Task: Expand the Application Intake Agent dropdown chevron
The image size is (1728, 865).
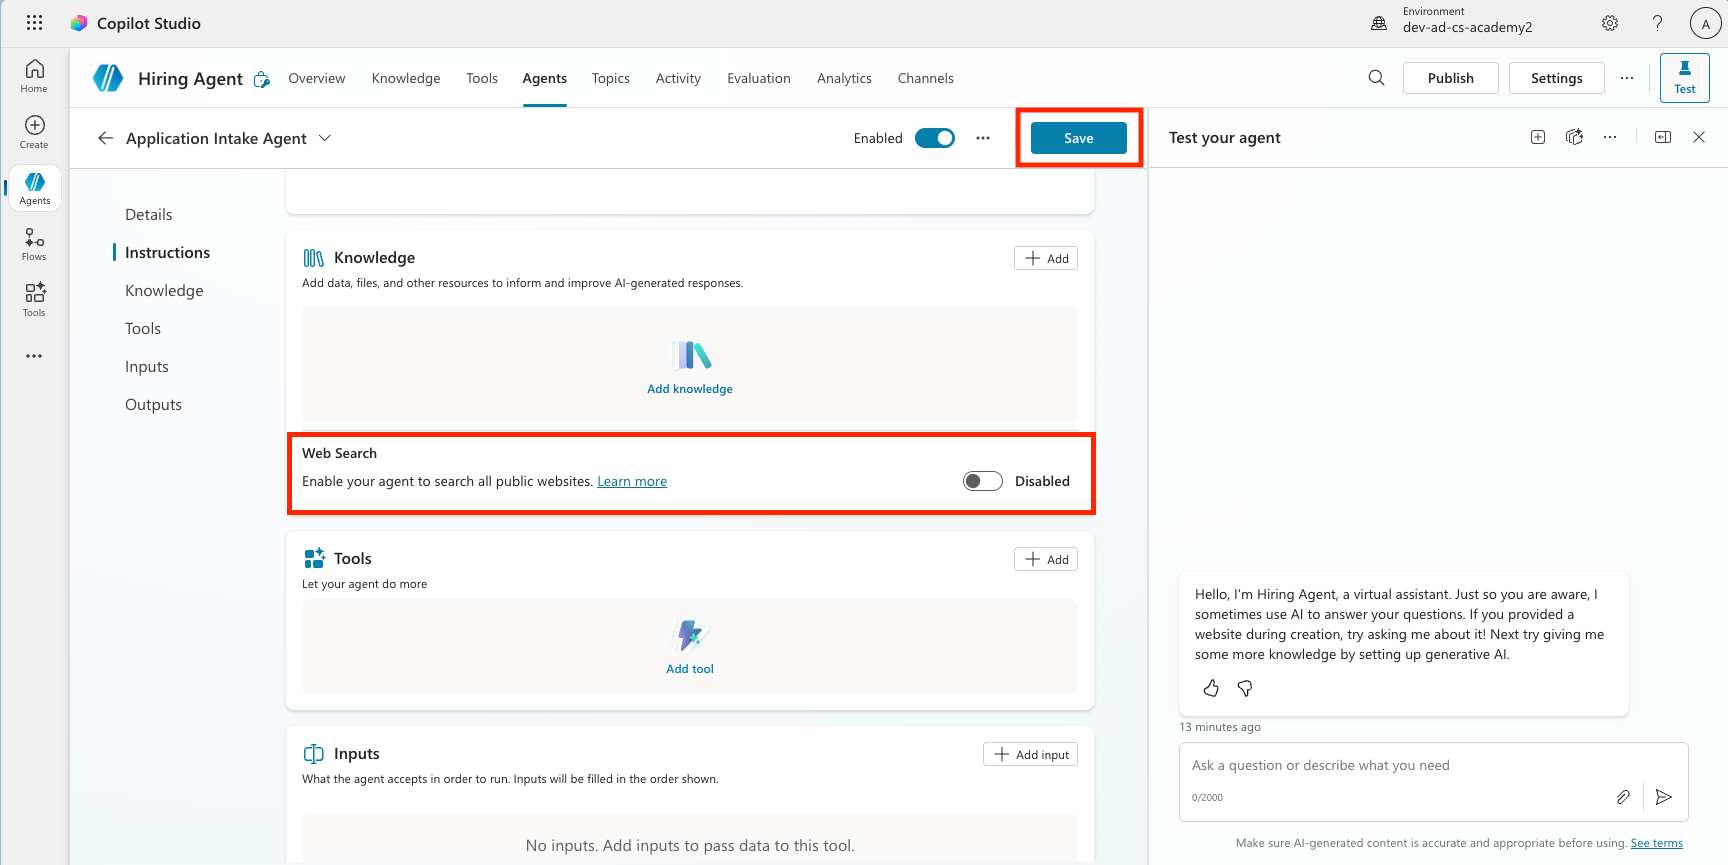Action: tap(325, 138)
